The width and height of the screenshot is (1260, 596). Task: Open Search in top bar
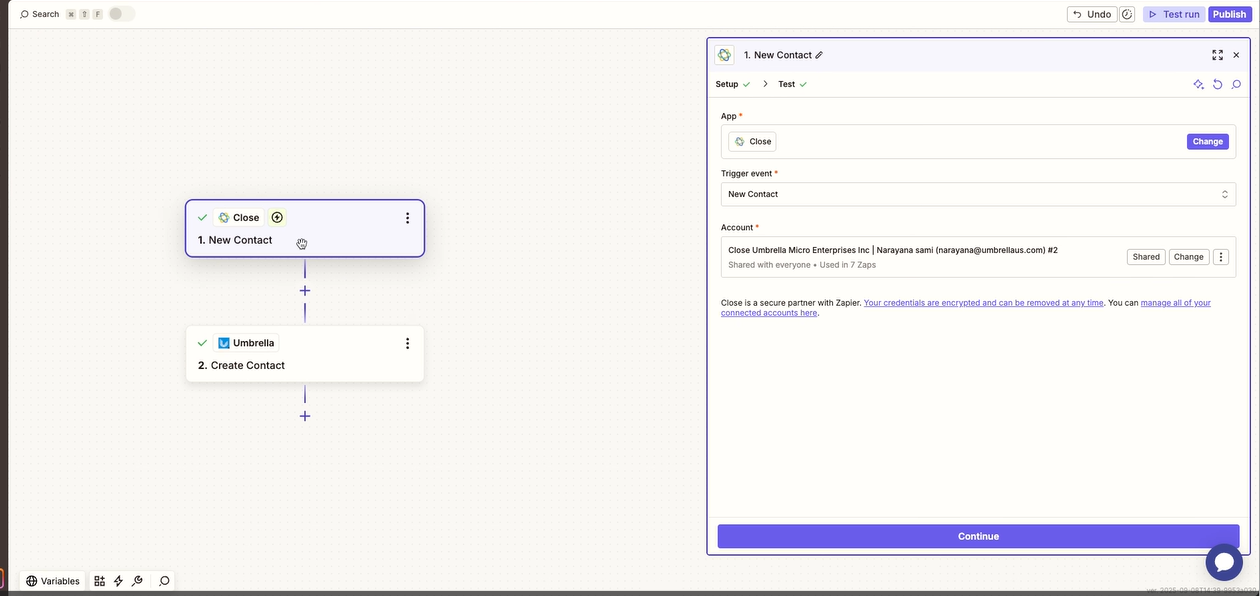pyautogui.click(x=40, y=14)
